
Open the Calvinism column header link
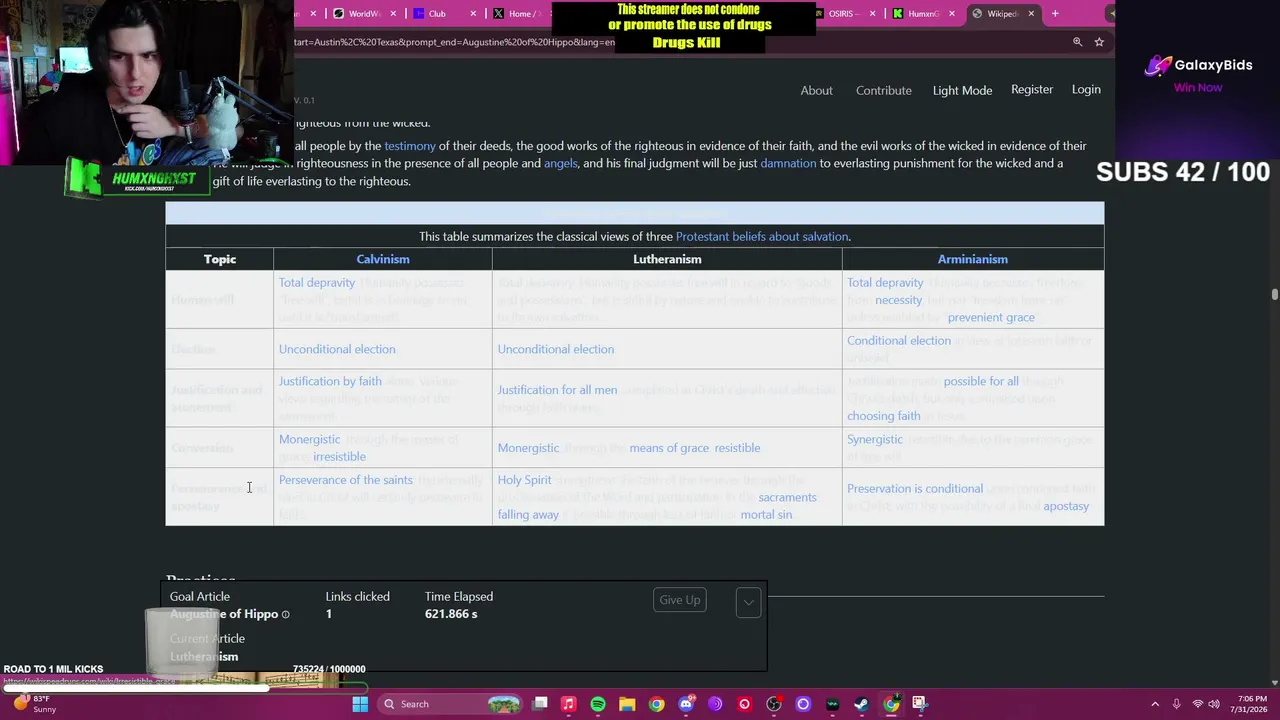click(383, 259)
